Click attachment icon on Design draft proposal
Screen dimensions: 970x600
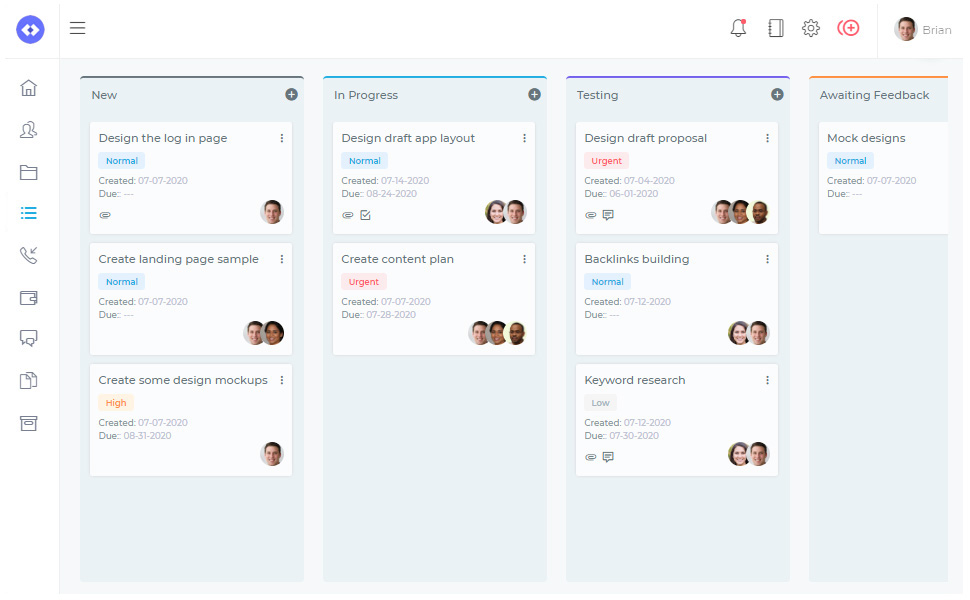(591, 215)
